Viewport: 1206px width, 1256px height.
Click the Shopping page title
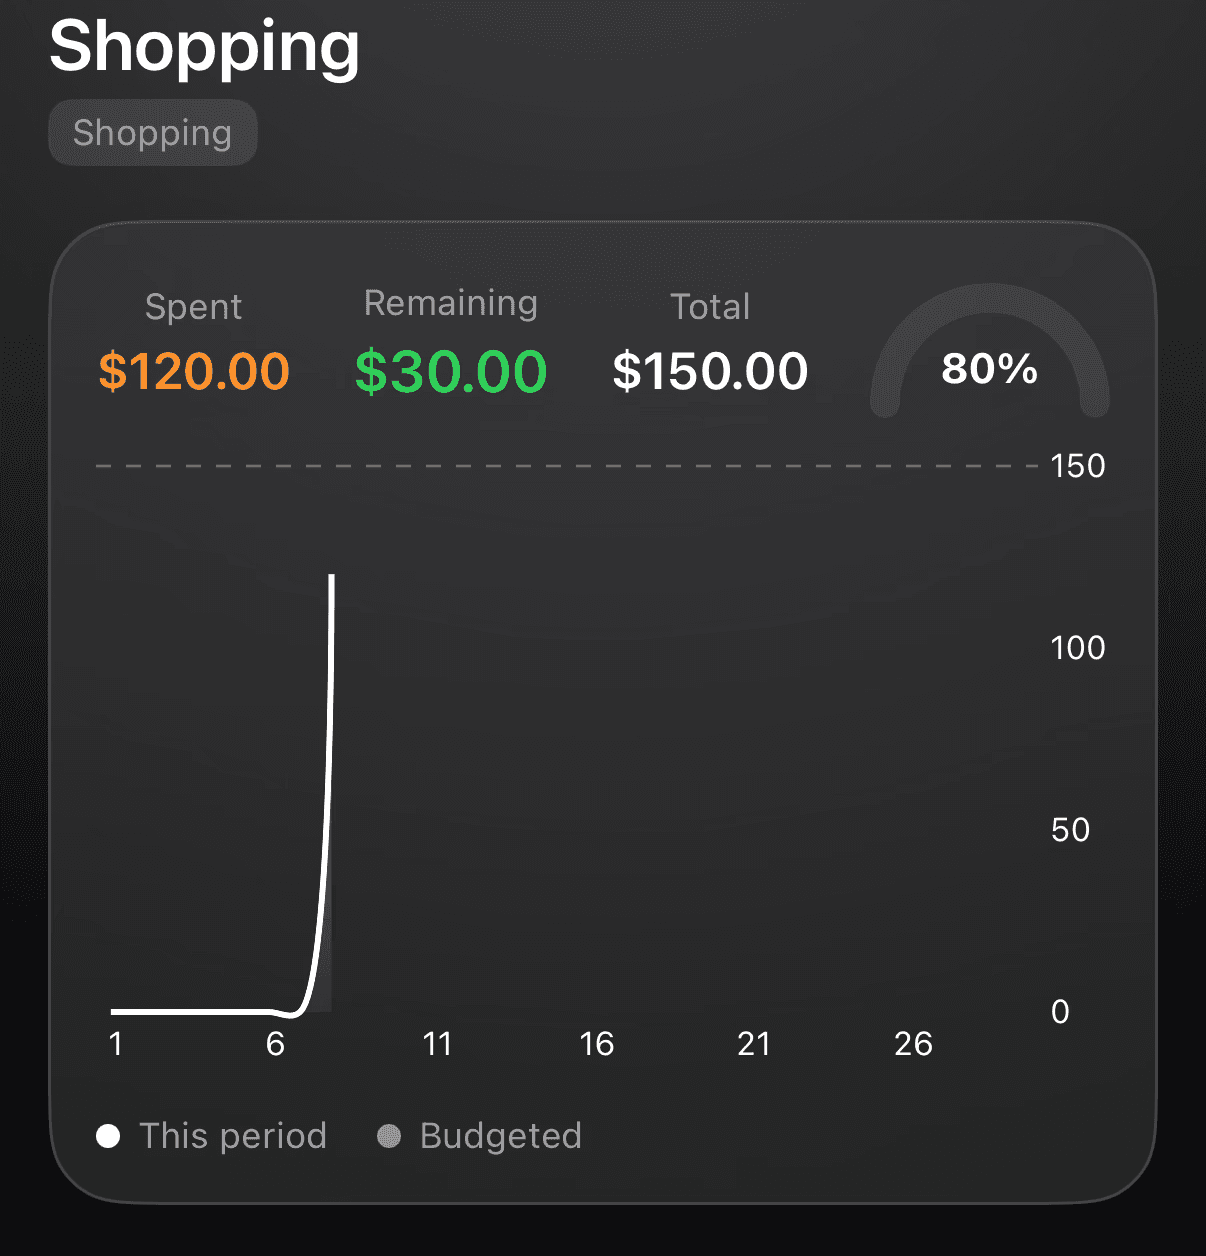pyautogui.click(x=204, y=46)
